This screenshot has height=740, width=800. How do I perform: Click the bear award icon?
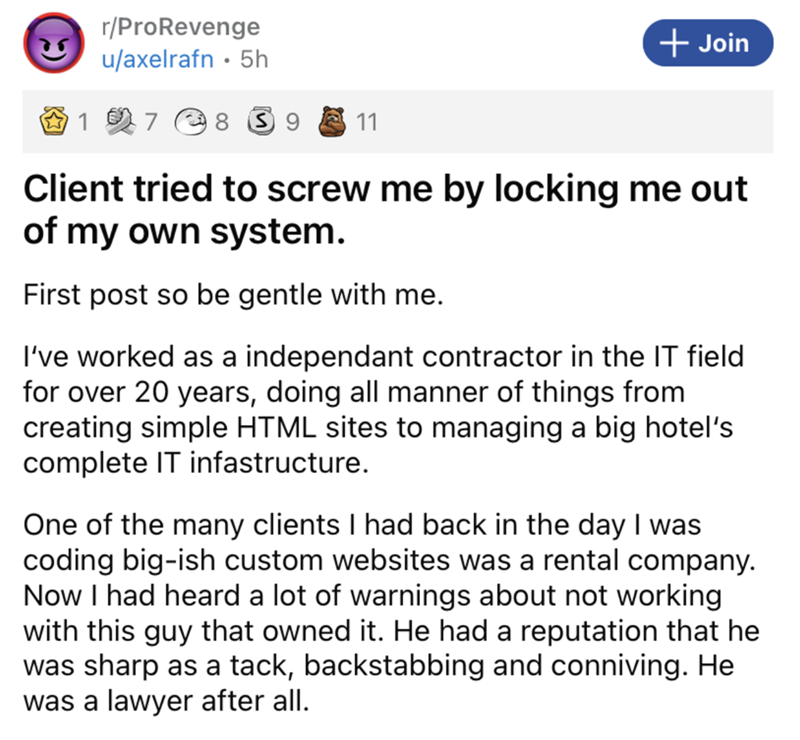(333, 123)
